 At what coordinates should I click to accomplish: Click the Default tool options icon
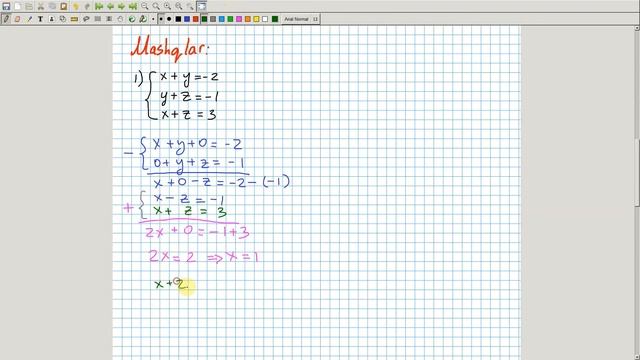point(131,19)
